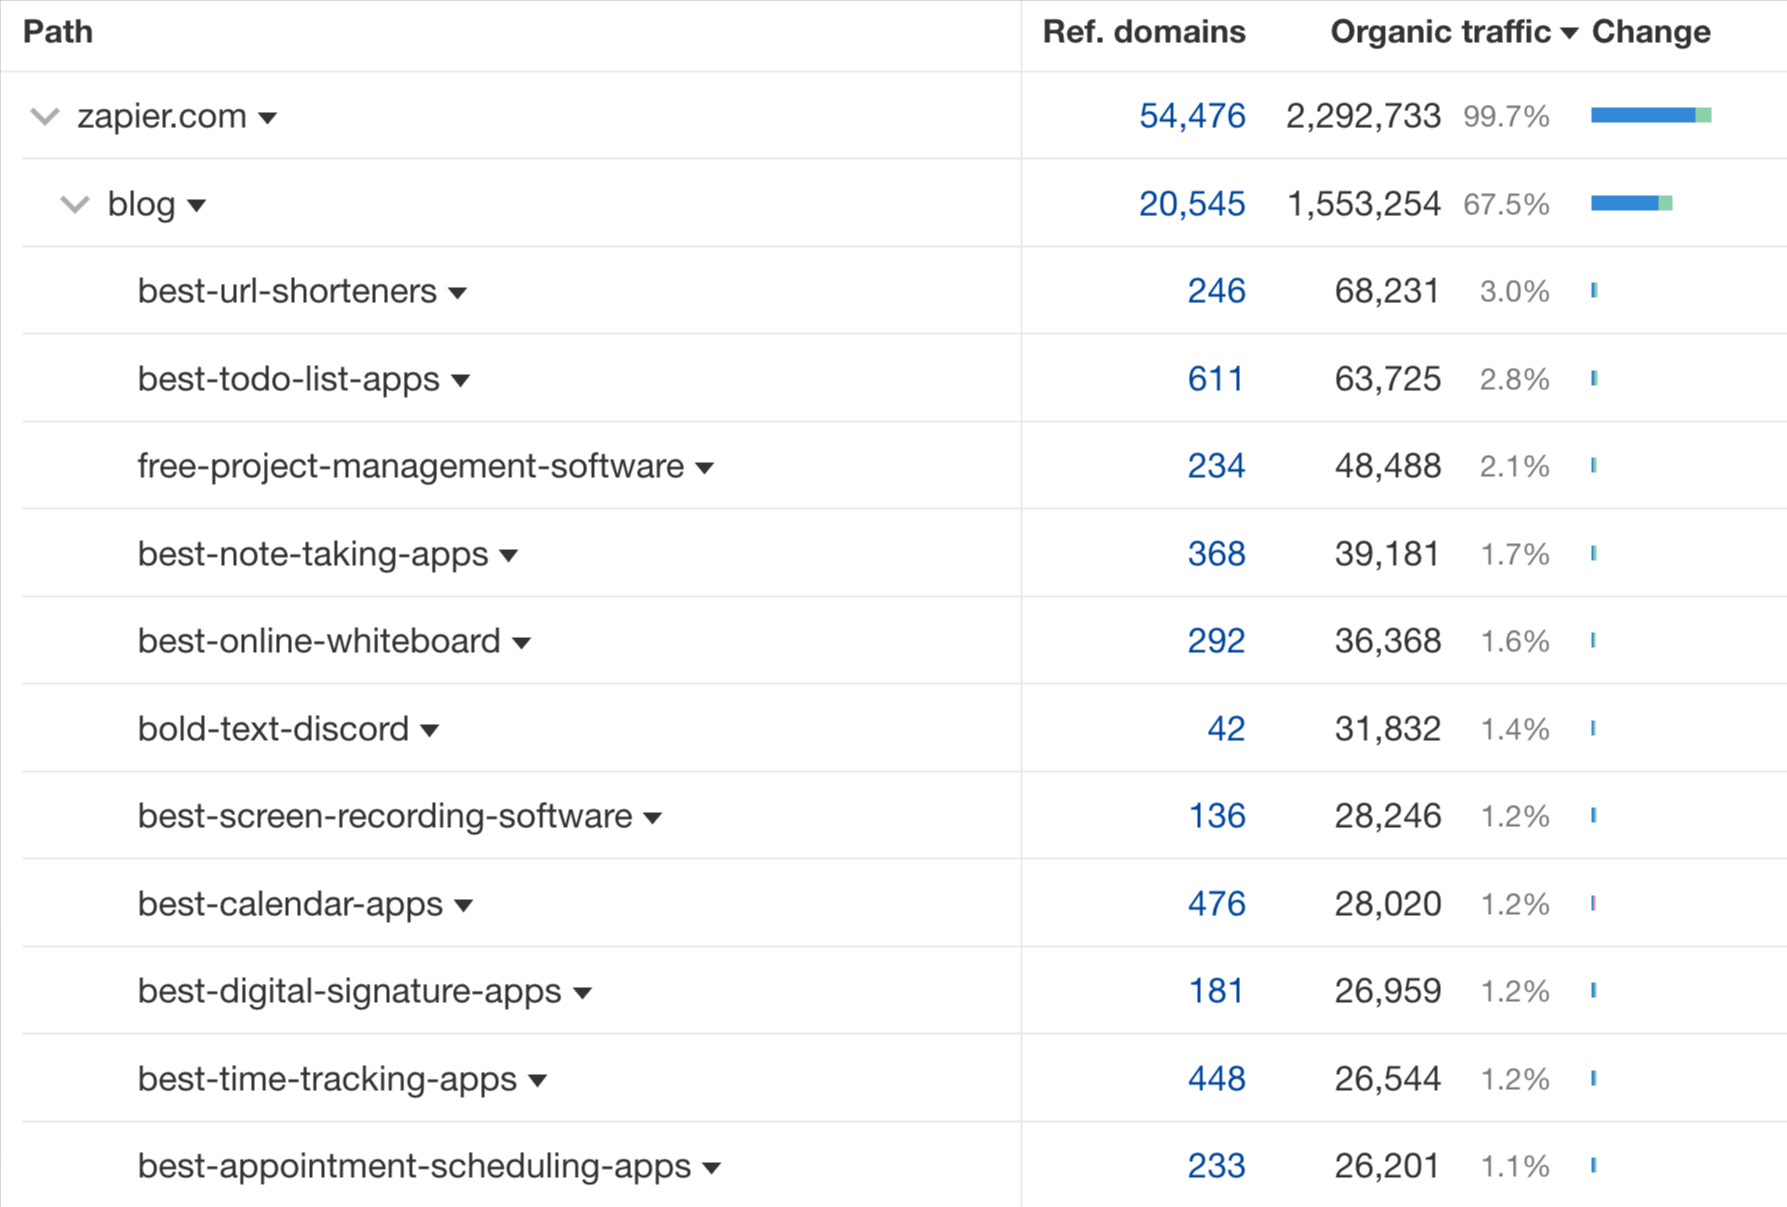Viewport: 1787px width, 1207px height.
Task: Open the 20,545 referring domains for blog
Action: [1192, 204]
